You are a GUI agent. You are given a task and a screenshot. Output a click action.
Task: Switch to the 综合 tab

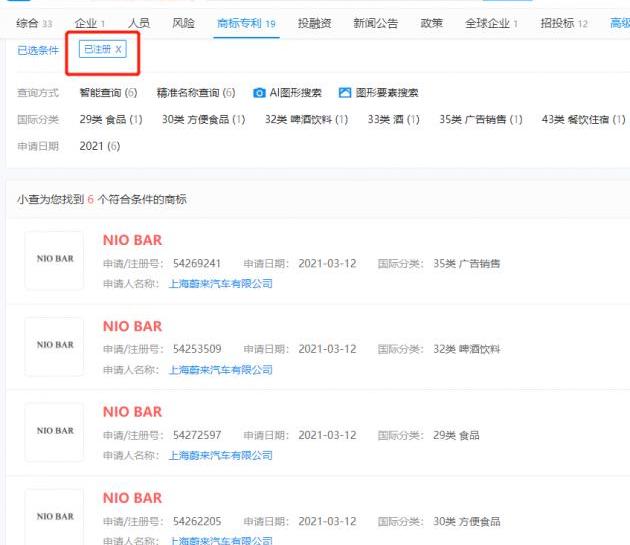tap(34, 22)
